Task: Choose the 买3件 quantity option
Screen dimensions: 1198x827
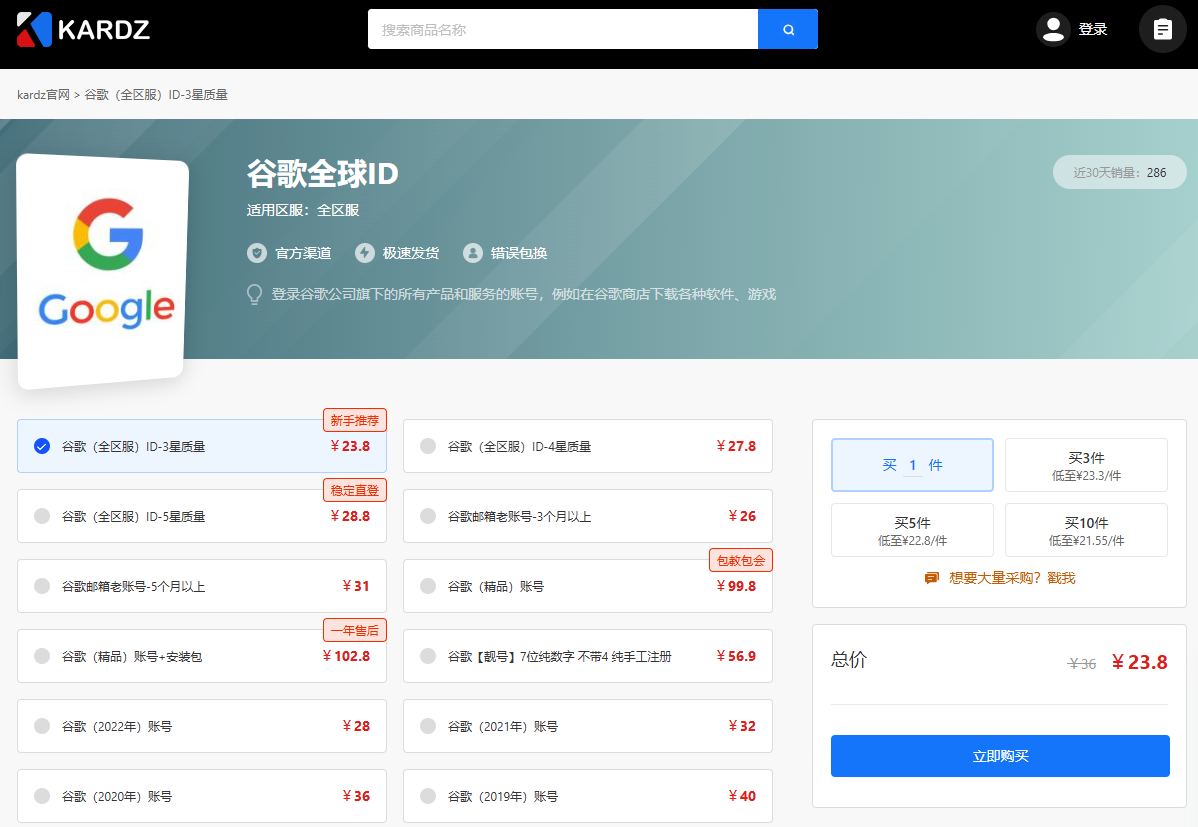Action: click(1086, 465)
